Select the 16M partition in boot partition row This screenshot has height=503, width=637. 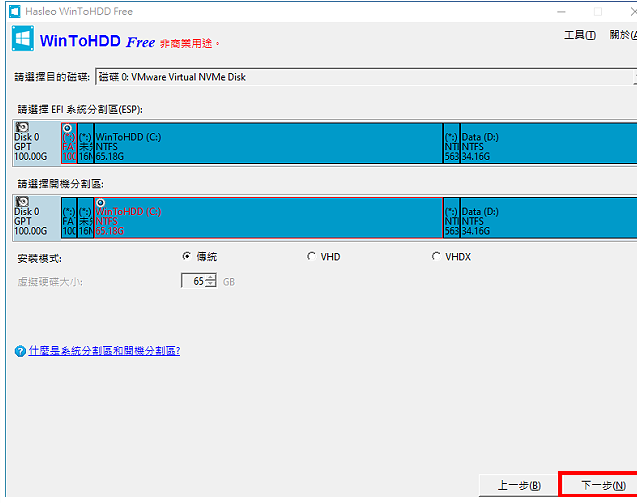85,218
